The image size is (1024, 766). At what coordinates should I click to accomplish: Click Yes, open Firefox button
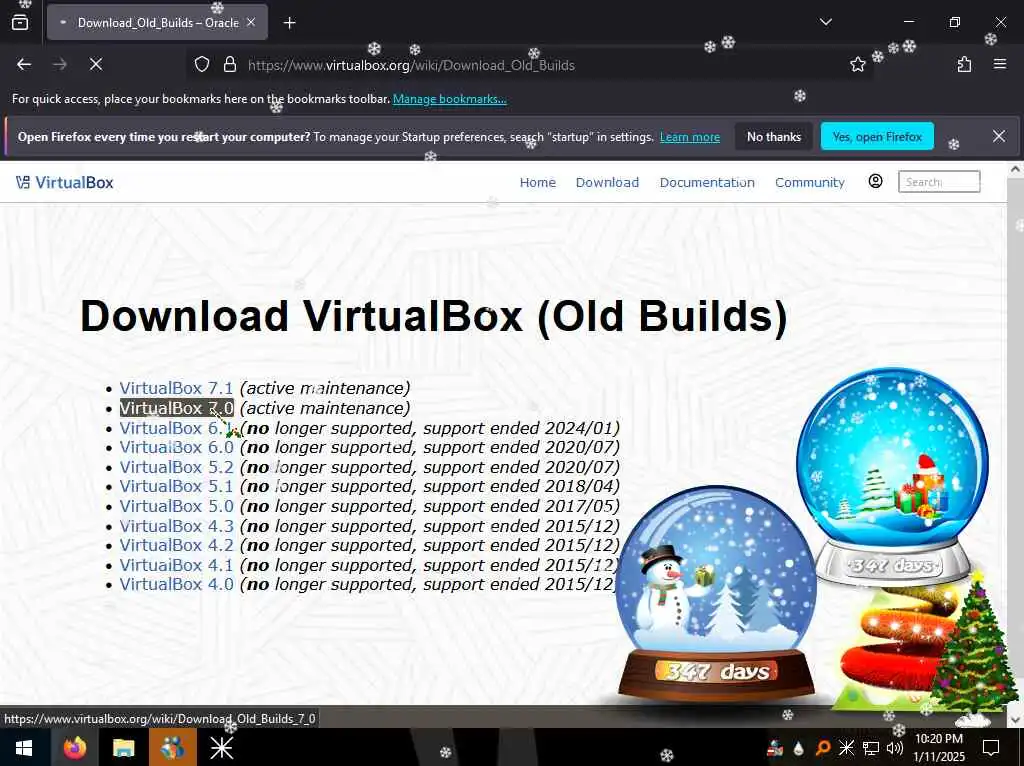[877, 137]
